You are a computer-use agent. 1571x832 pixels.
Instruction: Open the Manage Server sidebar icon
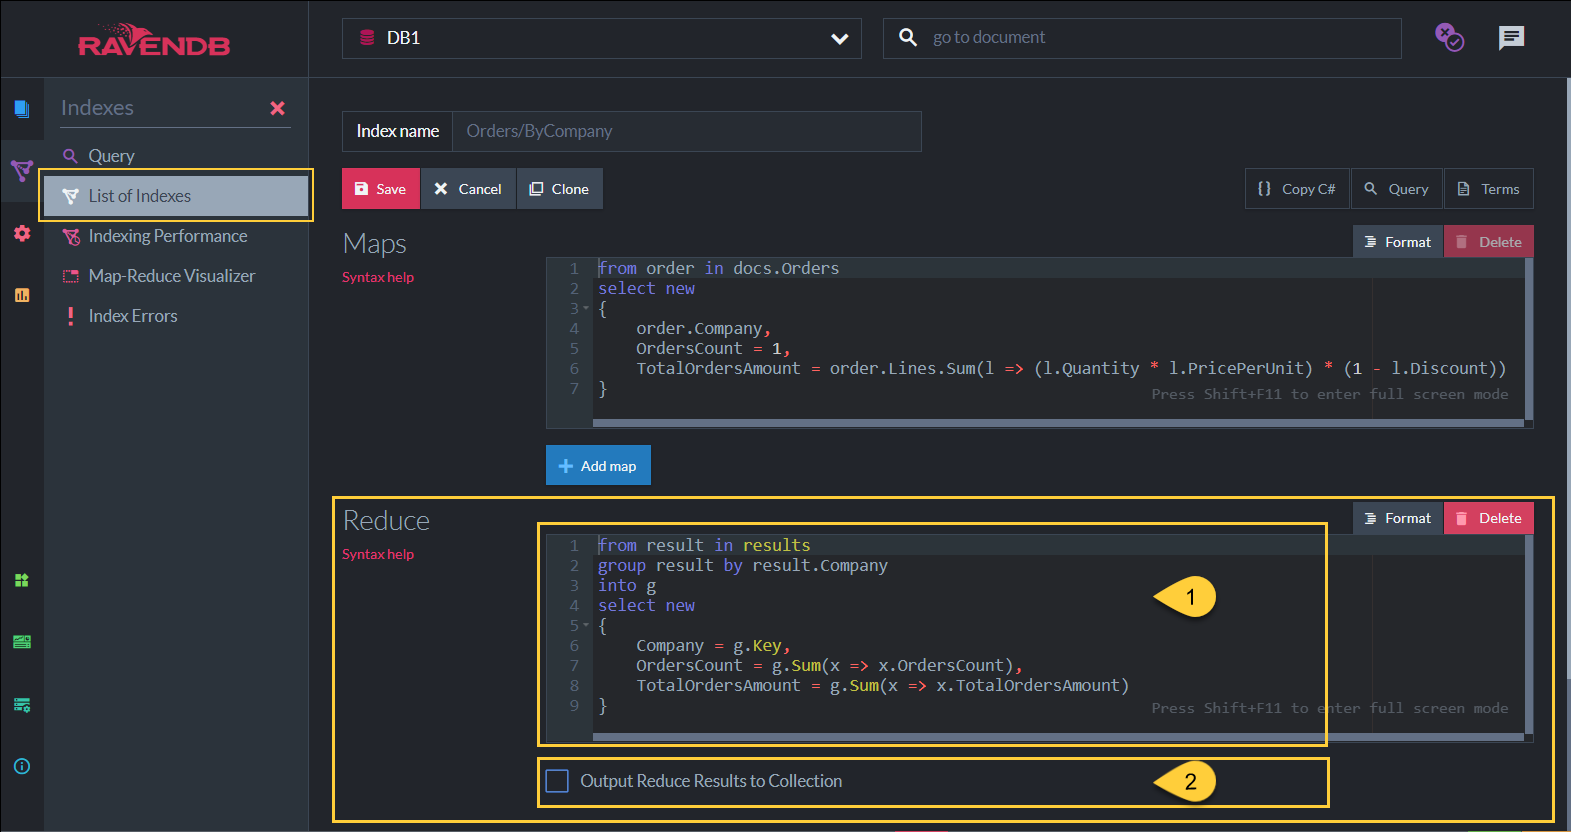tap(22, 642)
